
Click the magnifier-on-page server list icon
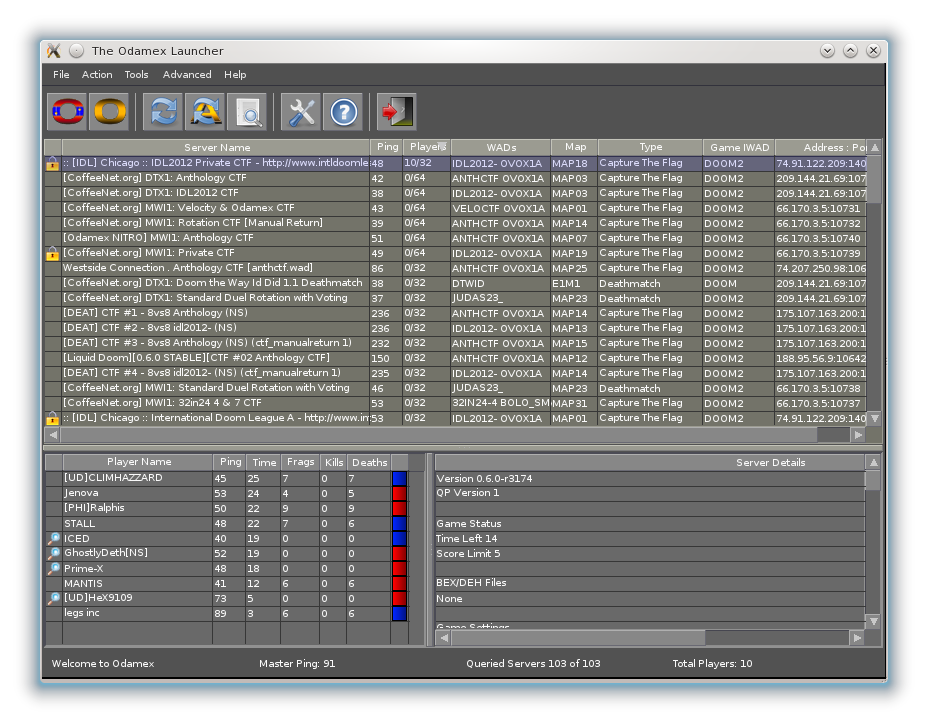click(247, 112)
